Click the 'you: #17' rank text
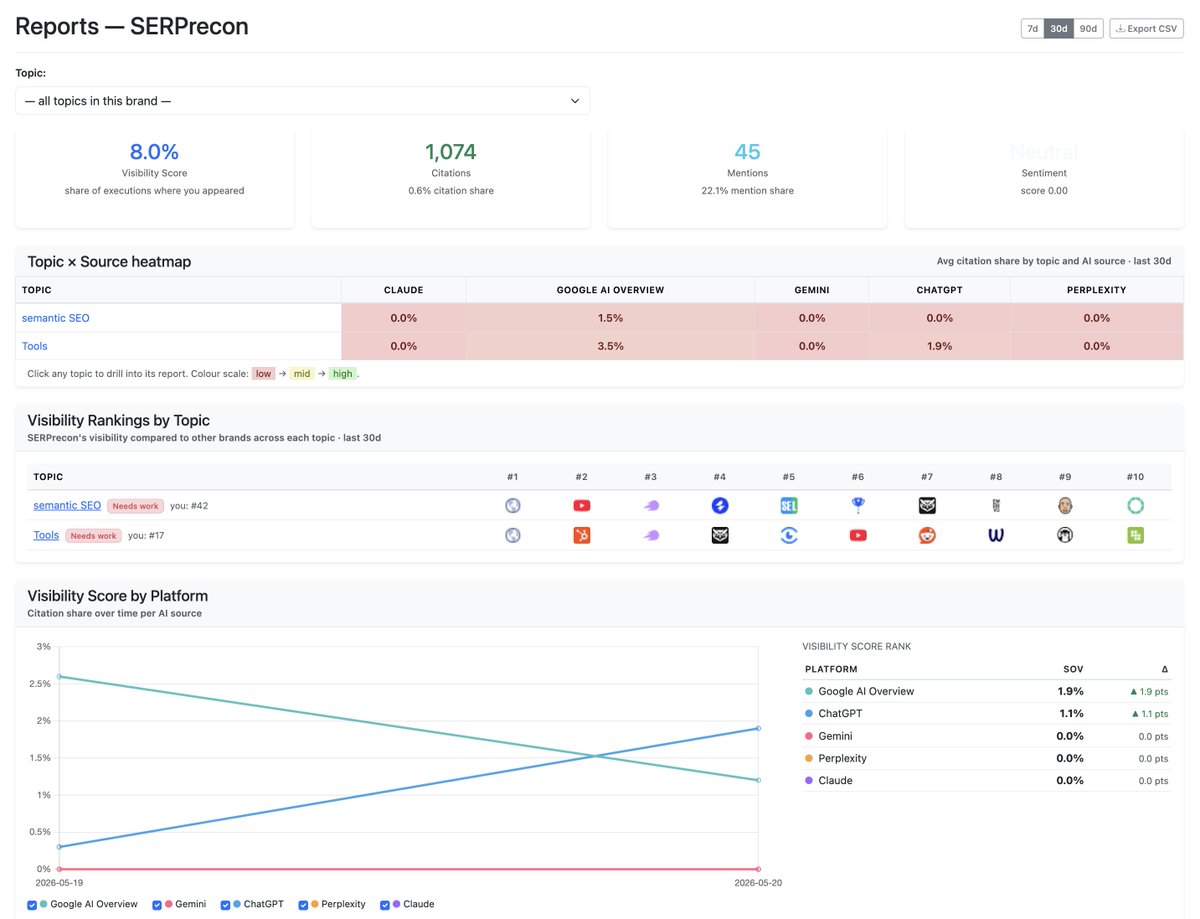 tap(146, 536)
